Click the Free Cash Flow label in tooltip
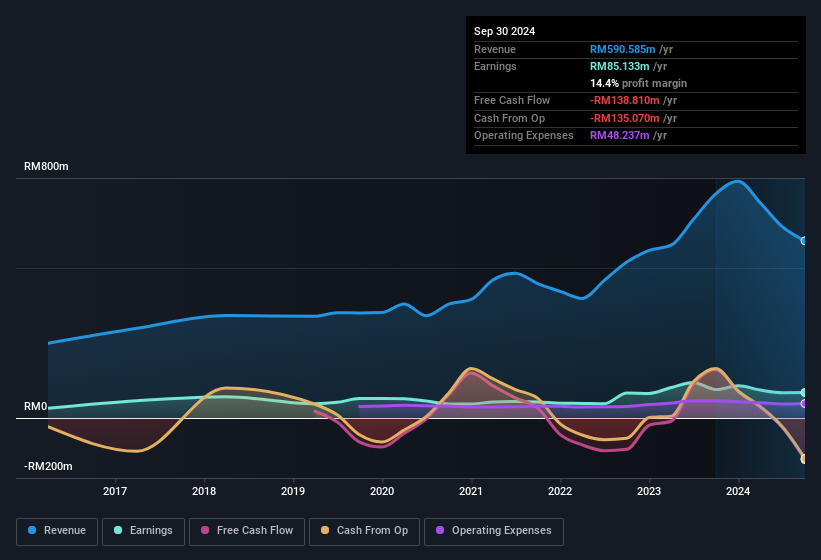This screenshot has height=560, width=821. tap(512, 100)
